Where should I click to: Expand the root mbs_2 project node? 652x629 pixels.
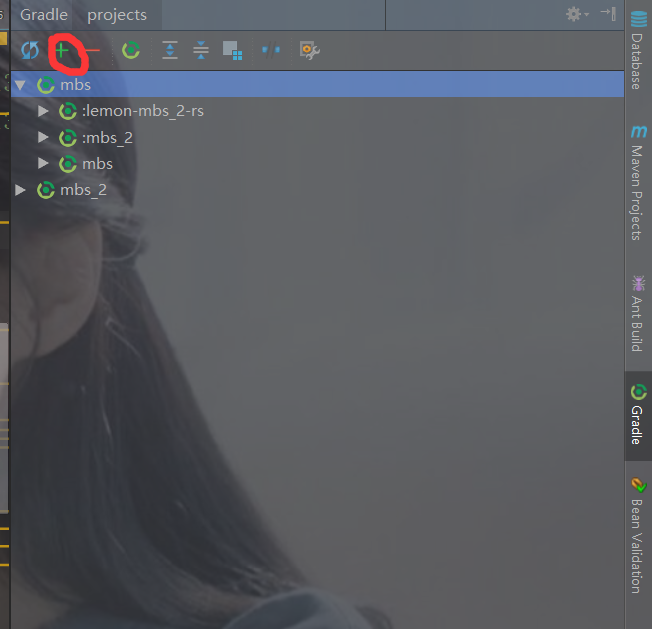[x=20, y=190]
